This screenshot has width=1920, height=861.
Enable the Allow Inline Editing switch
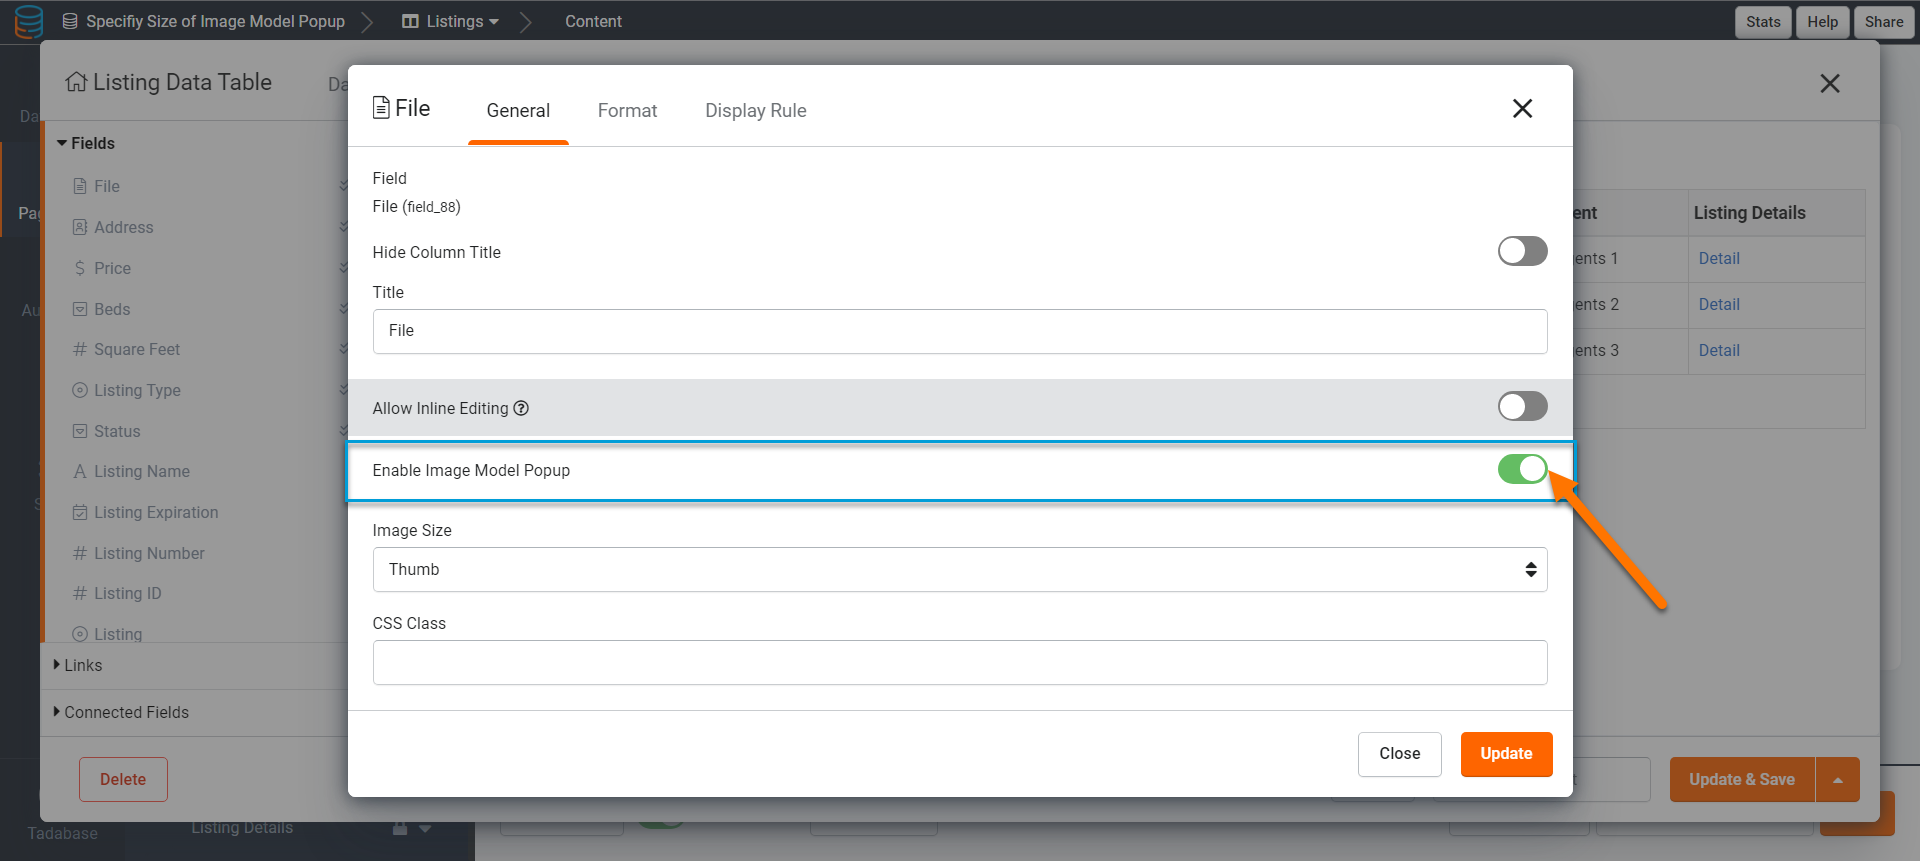[x=1521, y=406]
